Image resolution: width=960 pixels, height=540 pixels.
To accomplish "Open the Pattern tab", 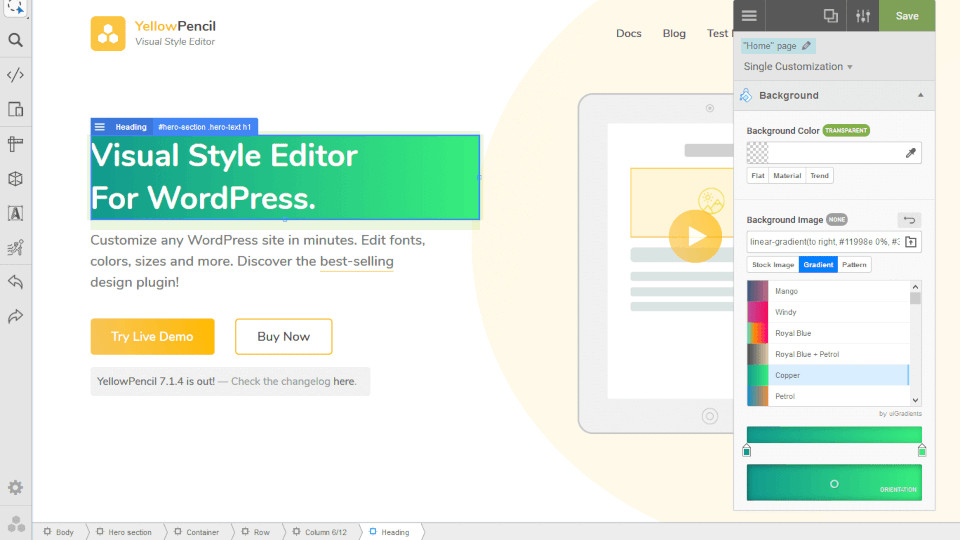I will (x=854, y=264).
